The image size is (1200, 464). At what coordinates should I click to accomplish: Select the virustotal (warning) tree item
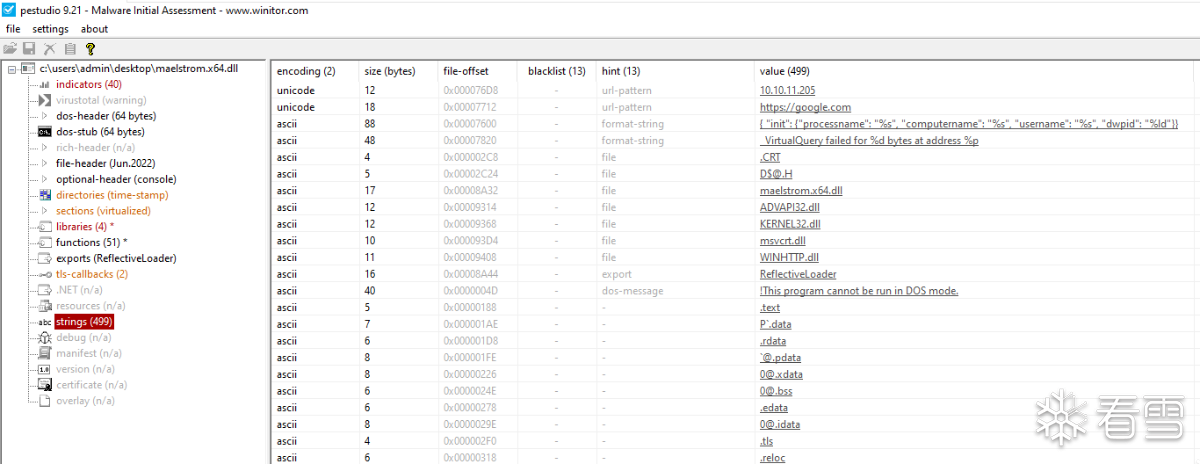[x=101, y=100]
